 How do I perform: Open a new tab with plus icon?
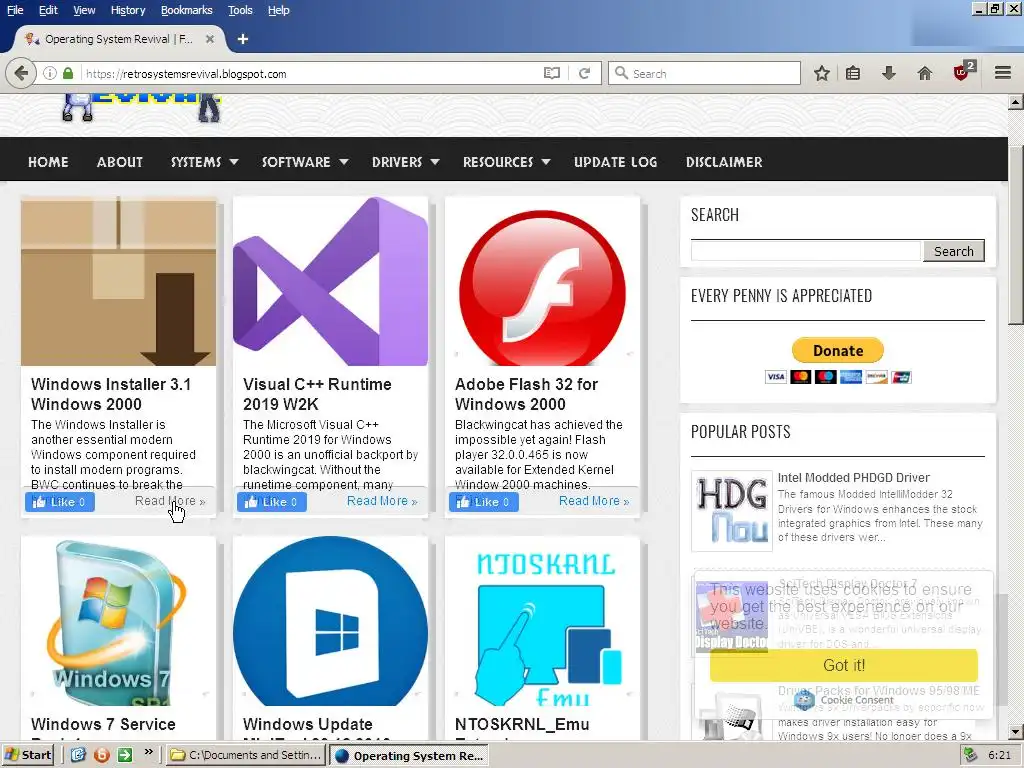(x=243, y=39)
